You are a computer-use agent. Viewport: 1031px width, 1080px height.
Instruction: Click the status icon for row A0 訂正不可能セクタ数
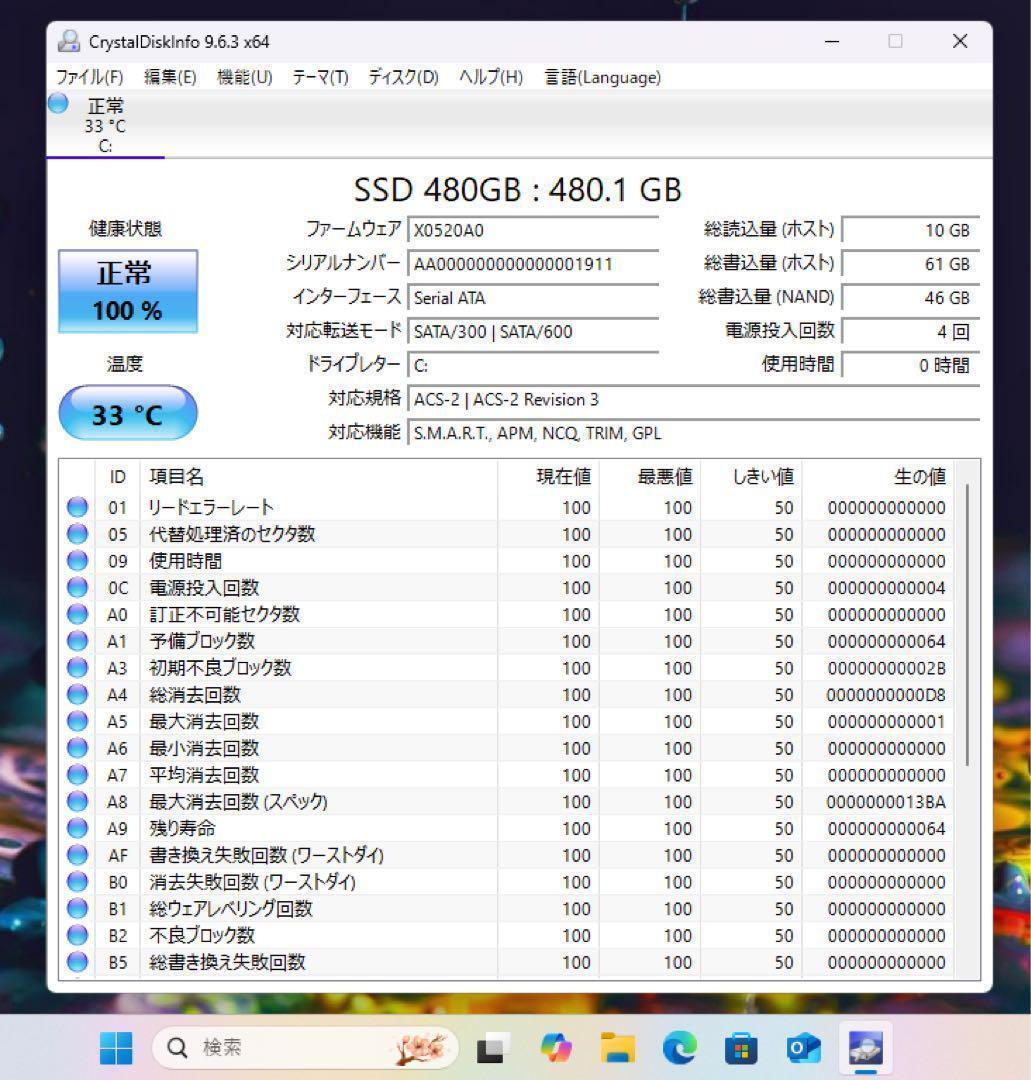click(77, 614)
